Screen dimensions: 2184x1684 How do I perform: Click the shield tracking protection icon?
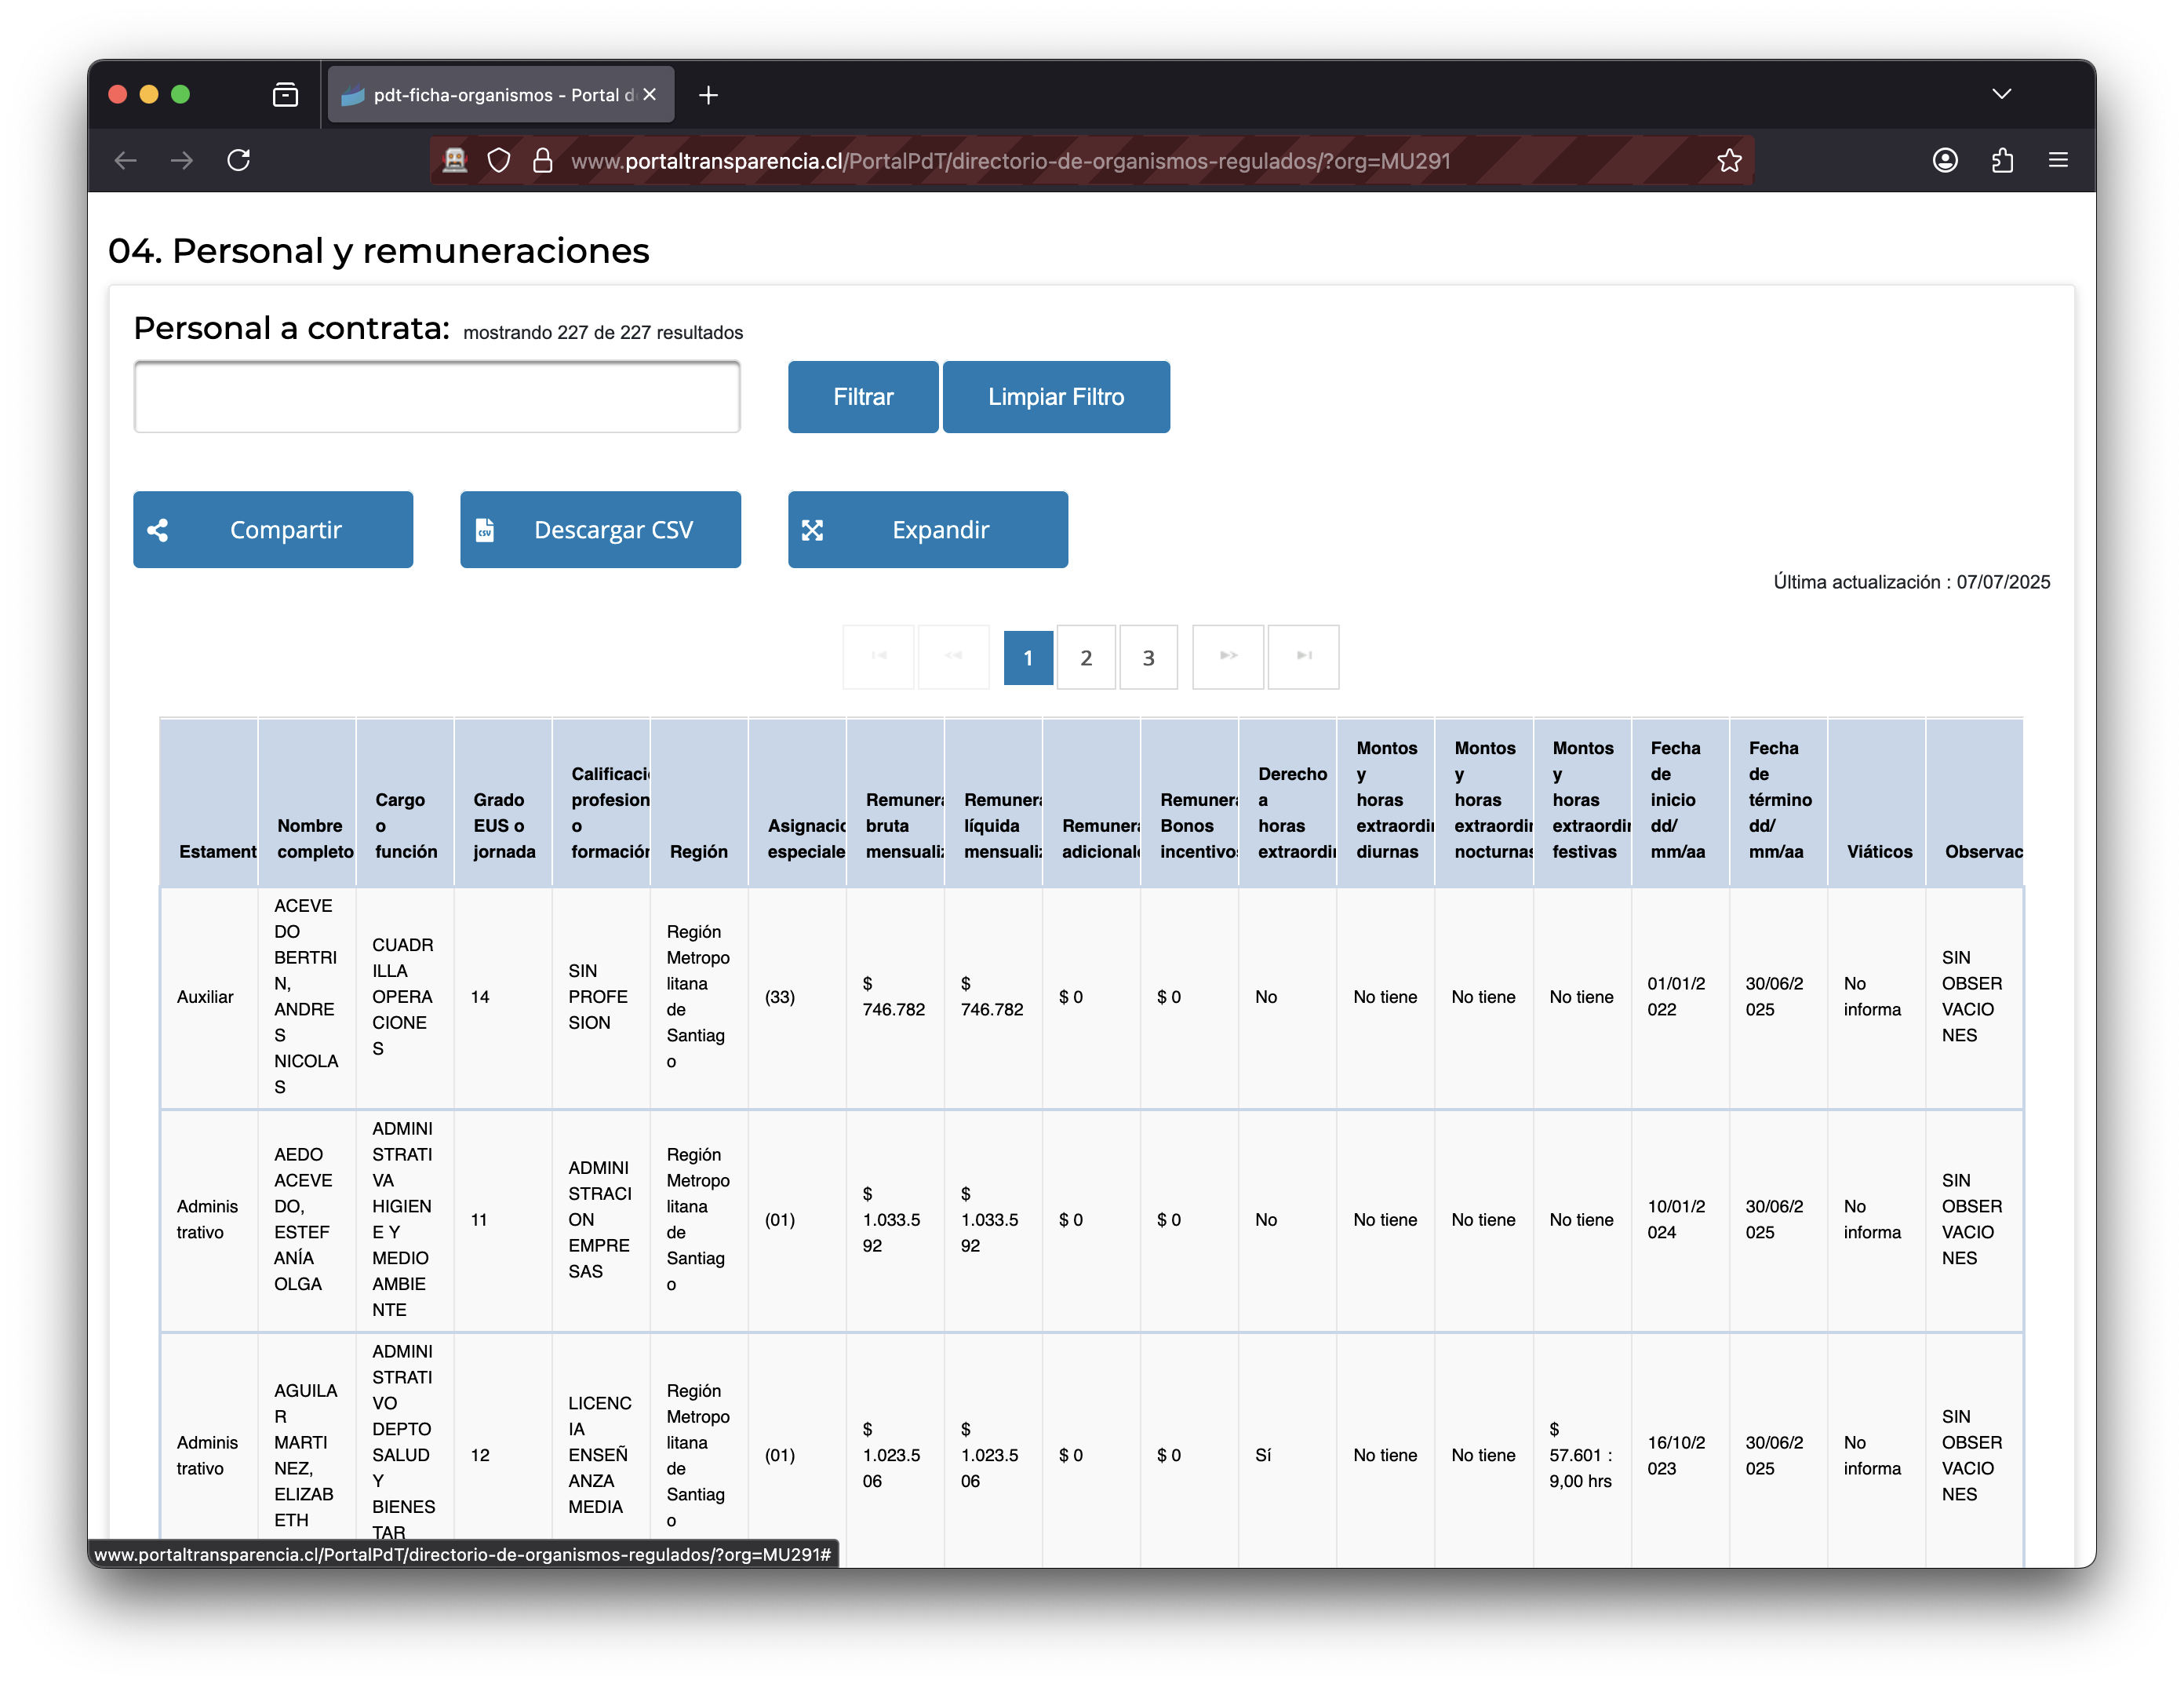pyautogui.click(x=499, y=160)
